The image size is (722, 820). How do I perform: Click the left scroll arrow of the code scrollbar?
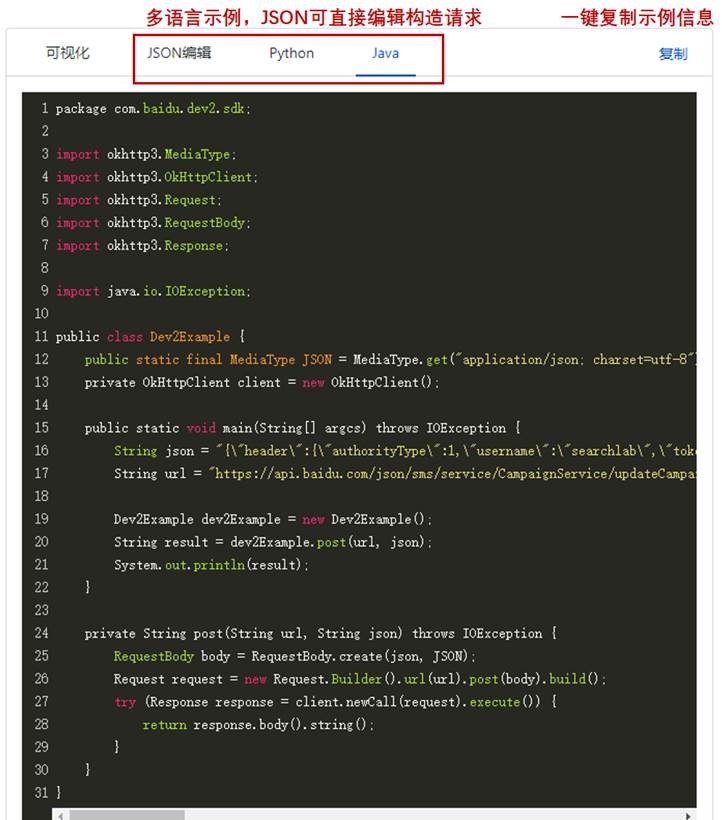coord(61,814)
